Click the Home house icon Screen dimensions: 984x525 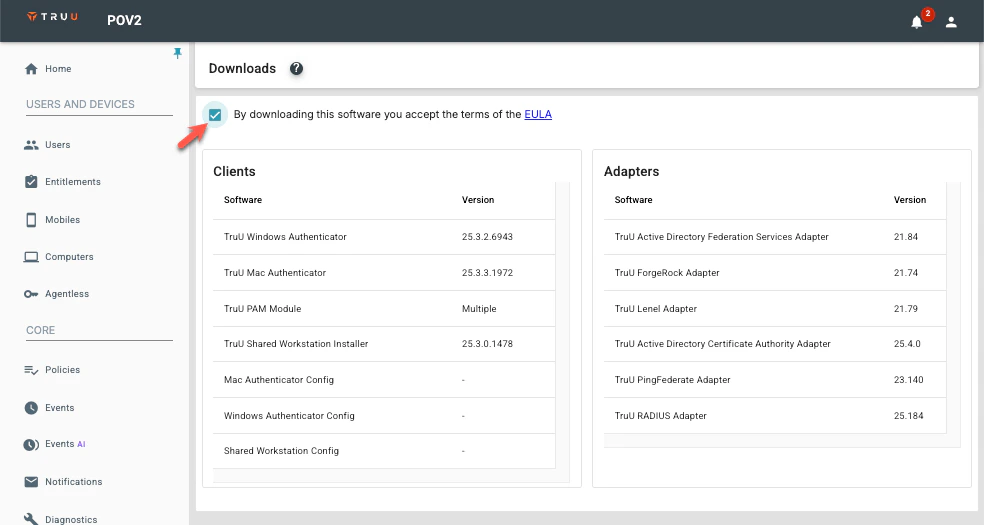click(31, 69)
